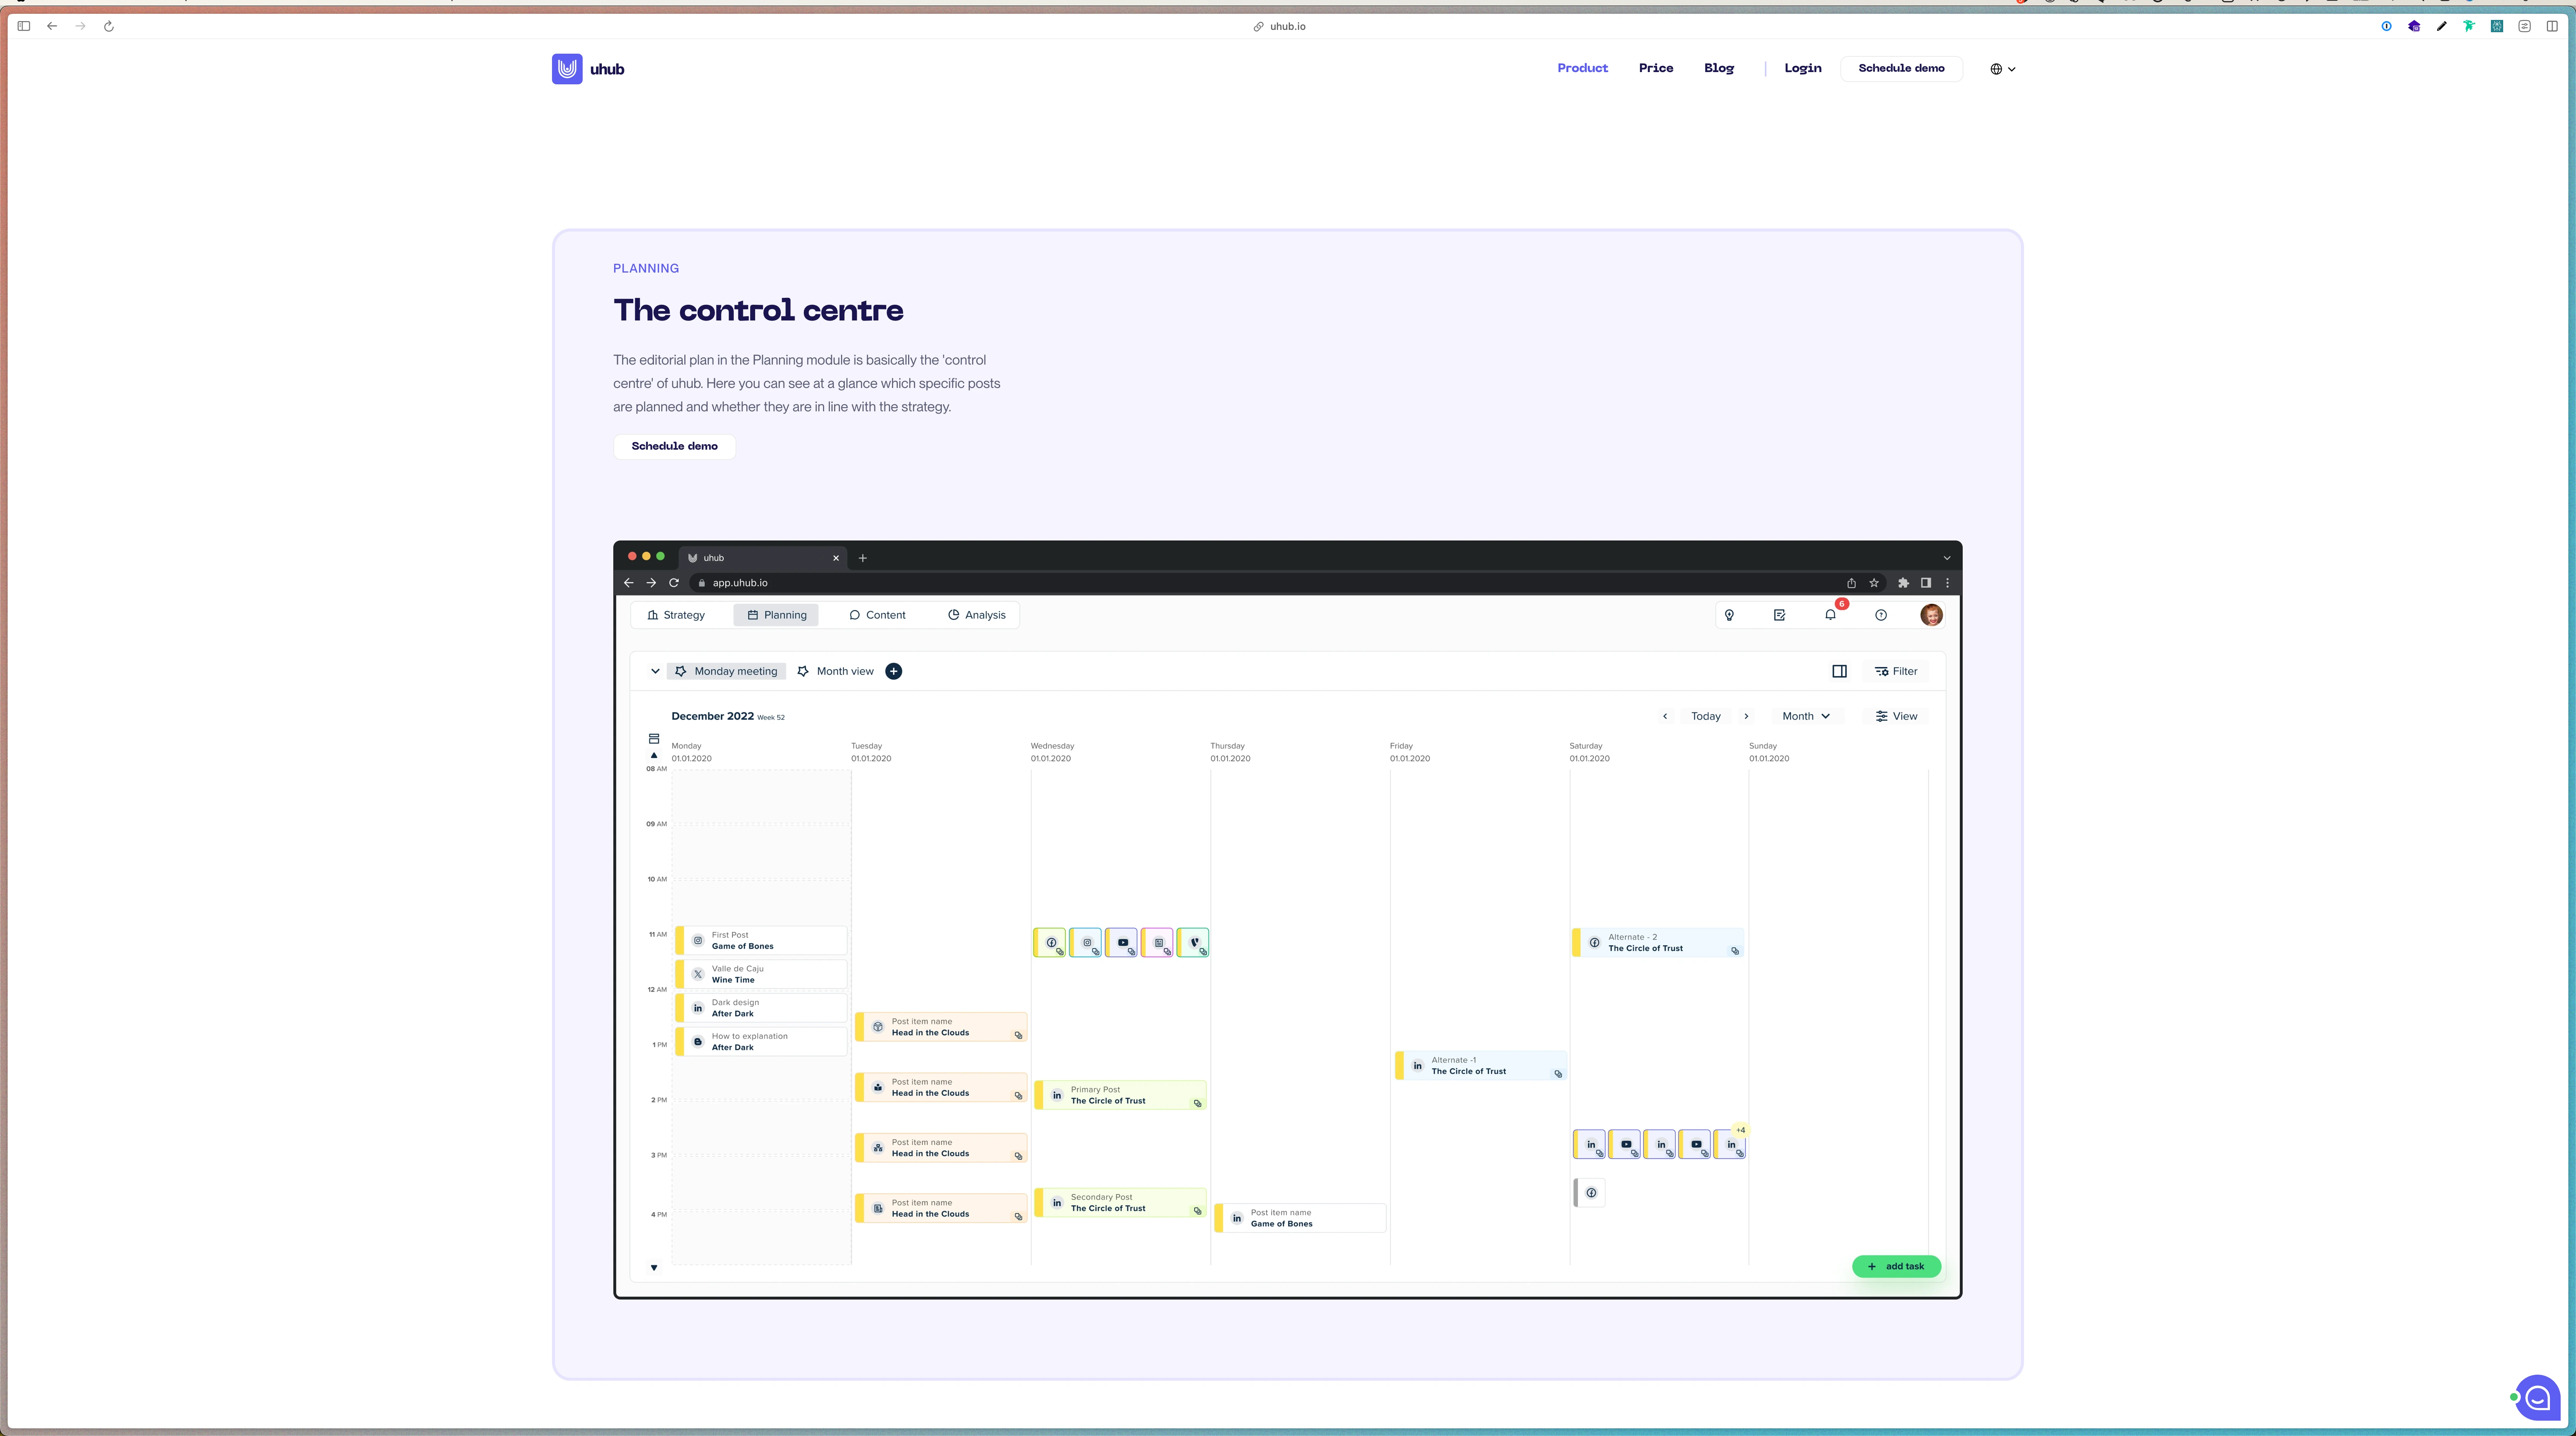Click Schedule demo button below description
This screenshot has width=2576, height=1436.
[x=674, y=446]
